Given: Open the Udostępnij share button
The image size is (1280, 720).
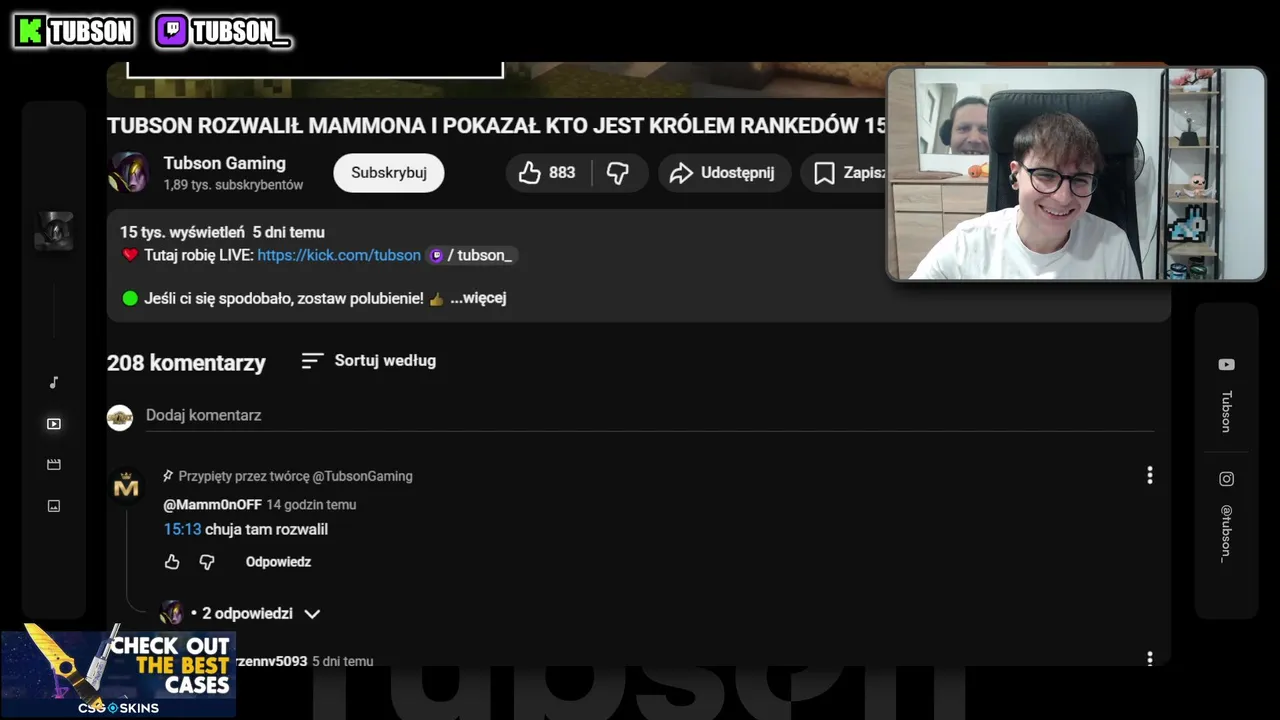Looking at the screenshot, I should click(x=724, y=173).
